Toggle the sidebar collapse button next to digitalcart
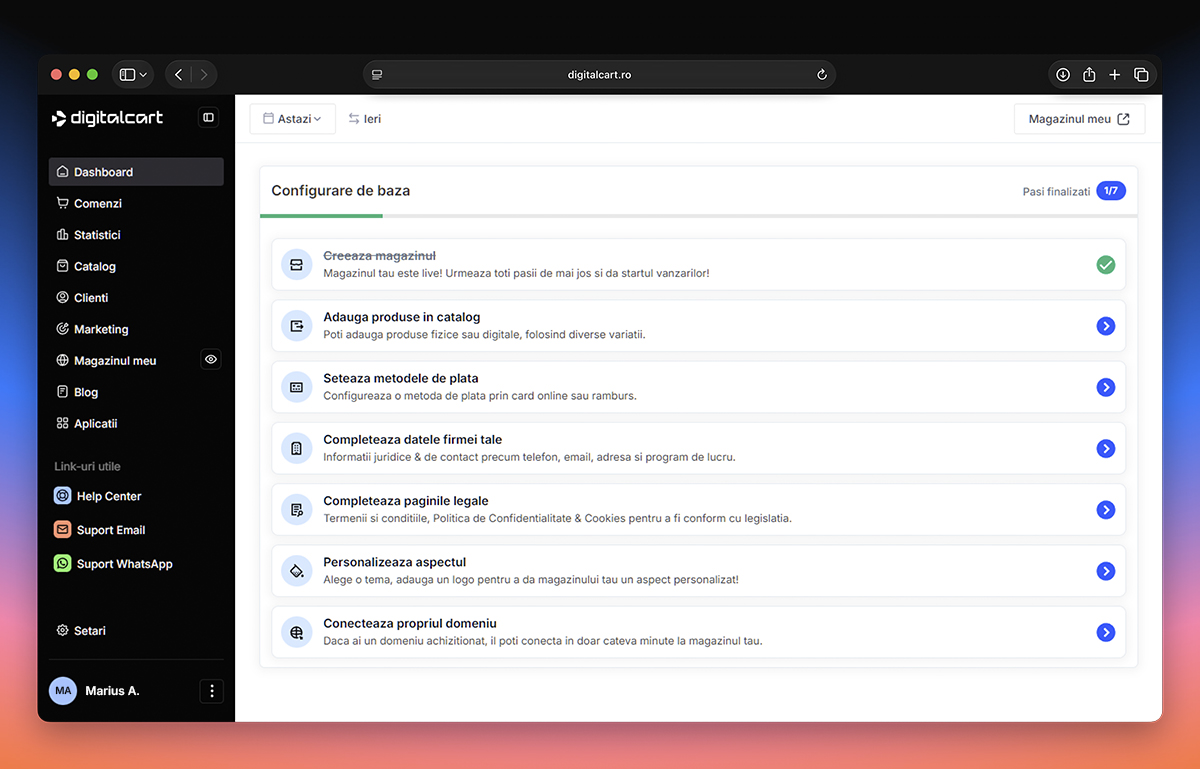Screen dimensions: 1200x769 click(x=208, y=117)
